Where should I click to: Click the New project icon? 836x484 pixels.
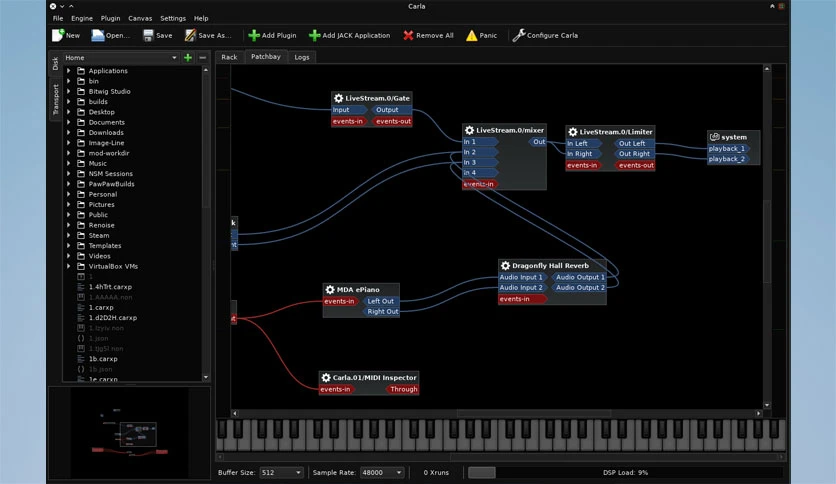click(x=58, y=35)
